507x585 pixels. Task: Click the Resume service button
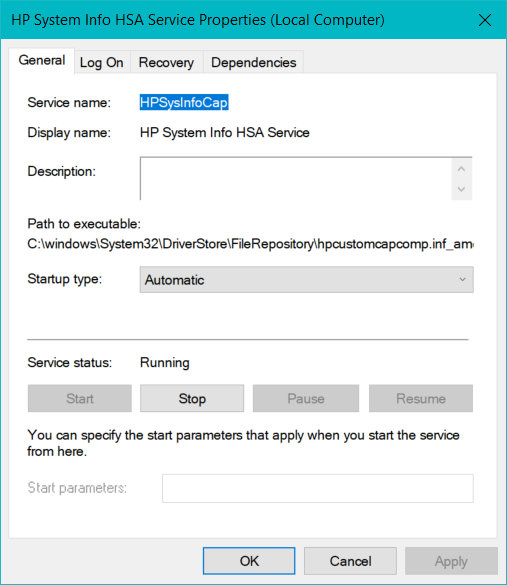421,398
